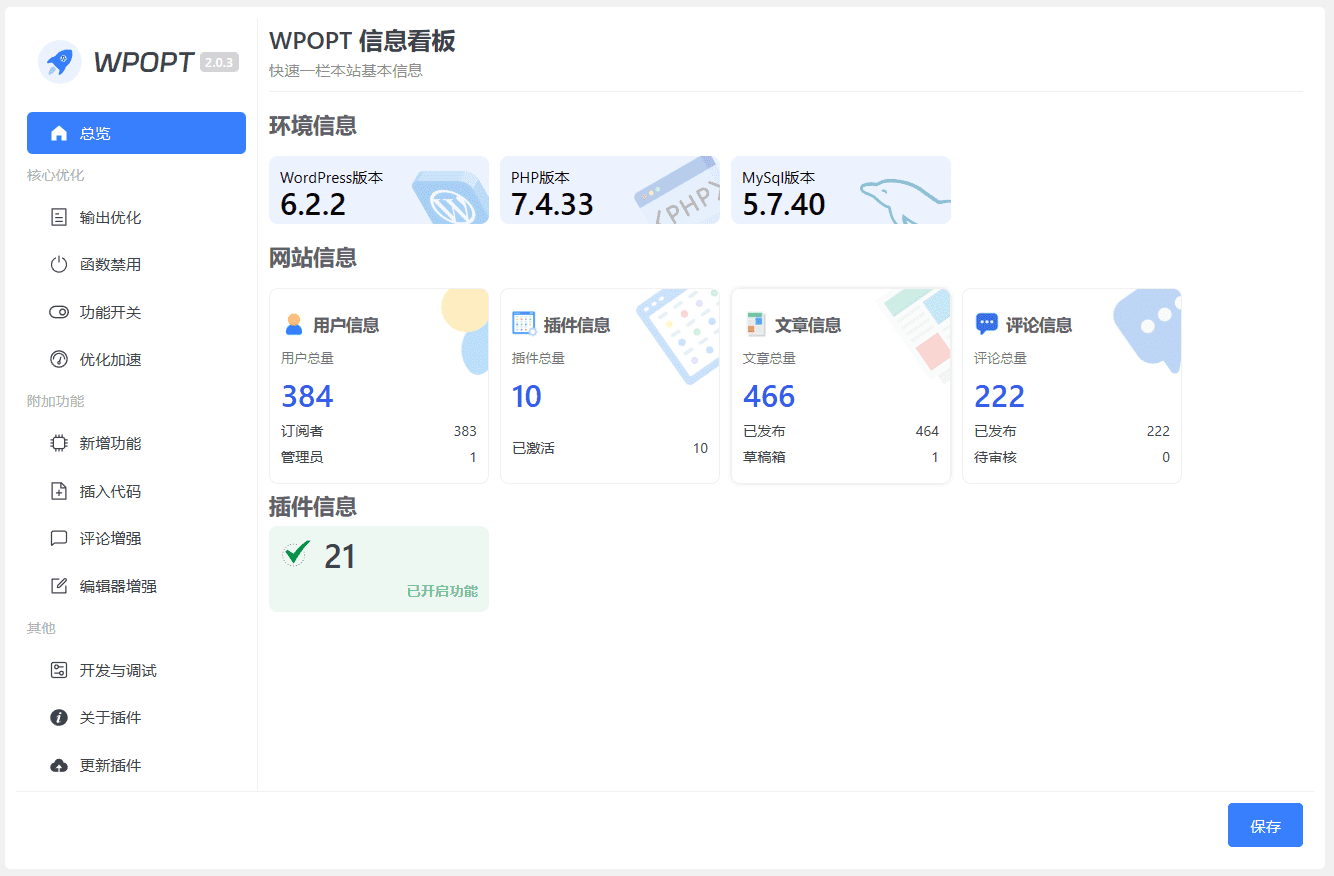Click the blue 保存 button
1334x876 pixels.
tap(1265, 825)
